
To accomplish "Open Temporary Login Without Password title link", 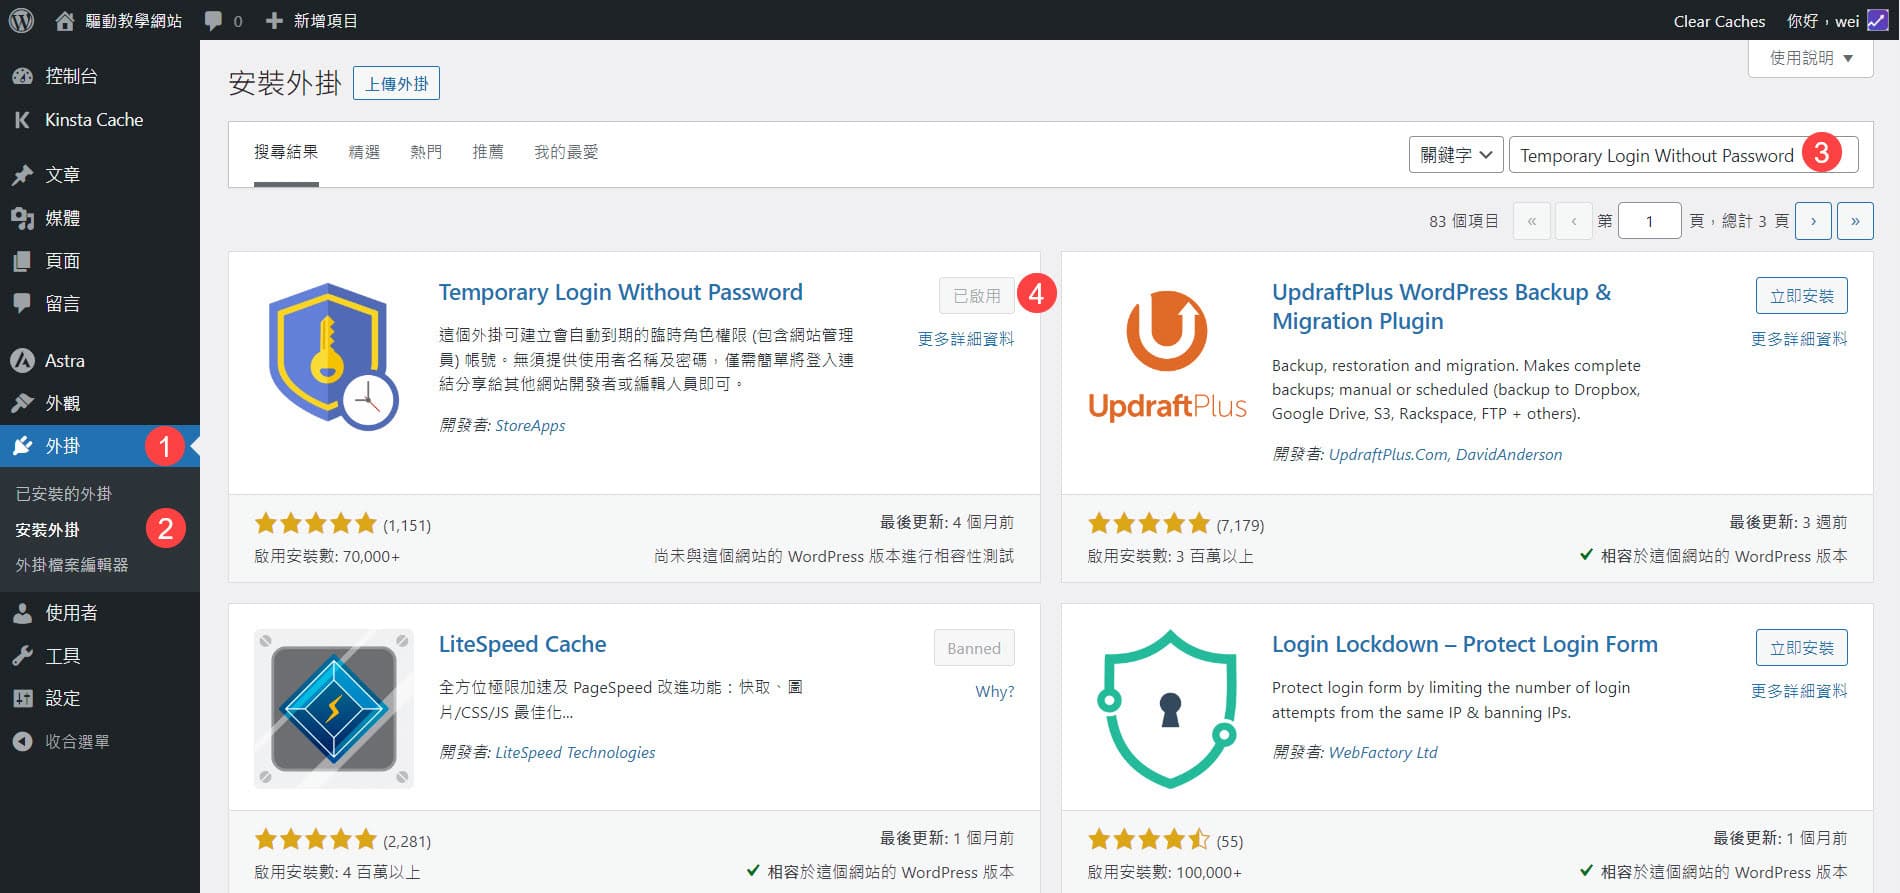I will pyautogui.click(x=620, y=292).
